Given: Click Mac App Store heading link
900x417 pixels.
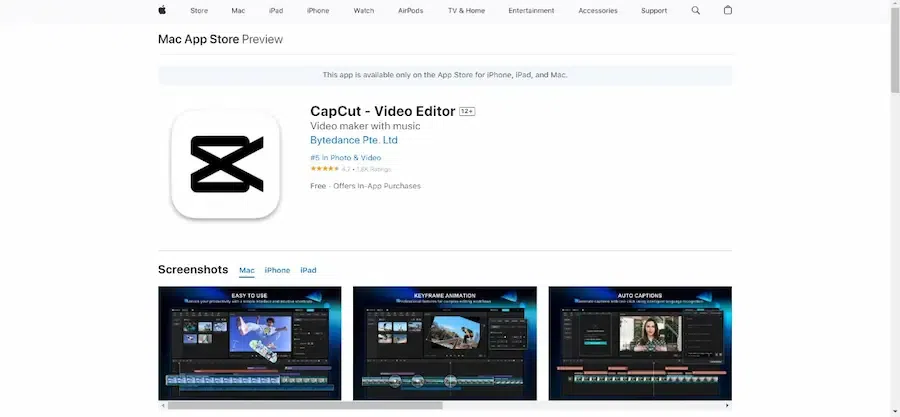Looking at the screenshot, I should coord(199,39).
